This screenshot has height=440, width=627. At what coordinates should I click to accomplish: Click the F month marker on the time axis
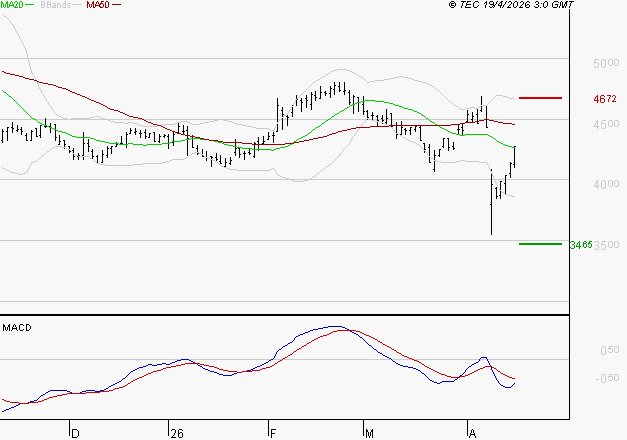tap(273, 433)
